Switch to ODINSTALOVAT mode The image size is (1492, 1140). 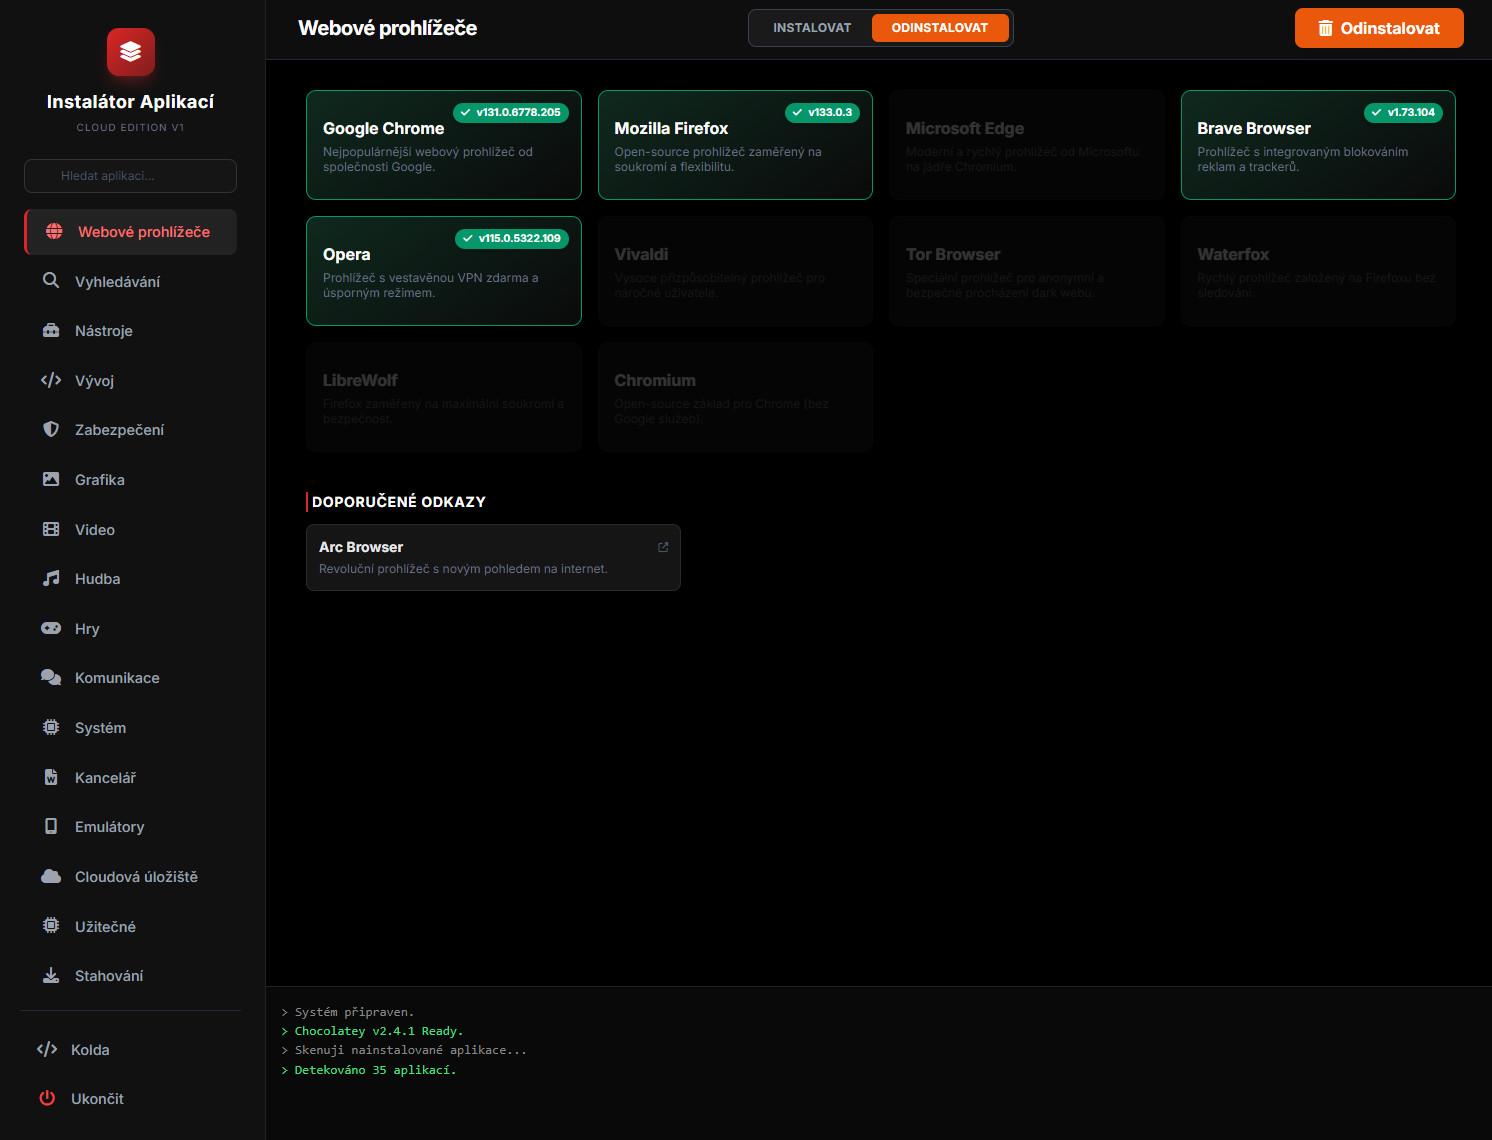(940, 28)
